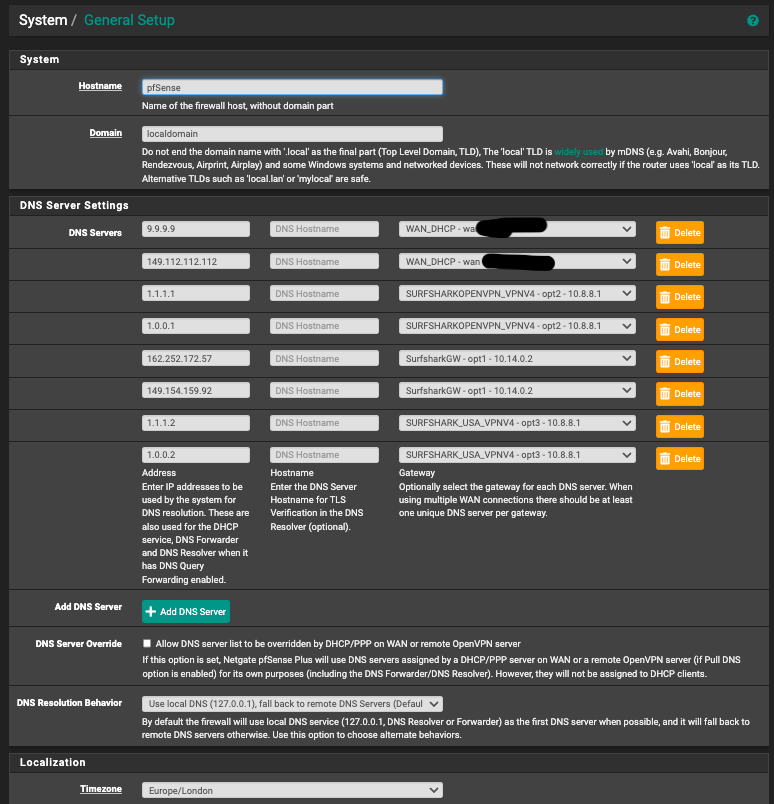The image size is (774, 804).
Task: Click the 9.9.9.9 address field
Action: coord(196,229)
